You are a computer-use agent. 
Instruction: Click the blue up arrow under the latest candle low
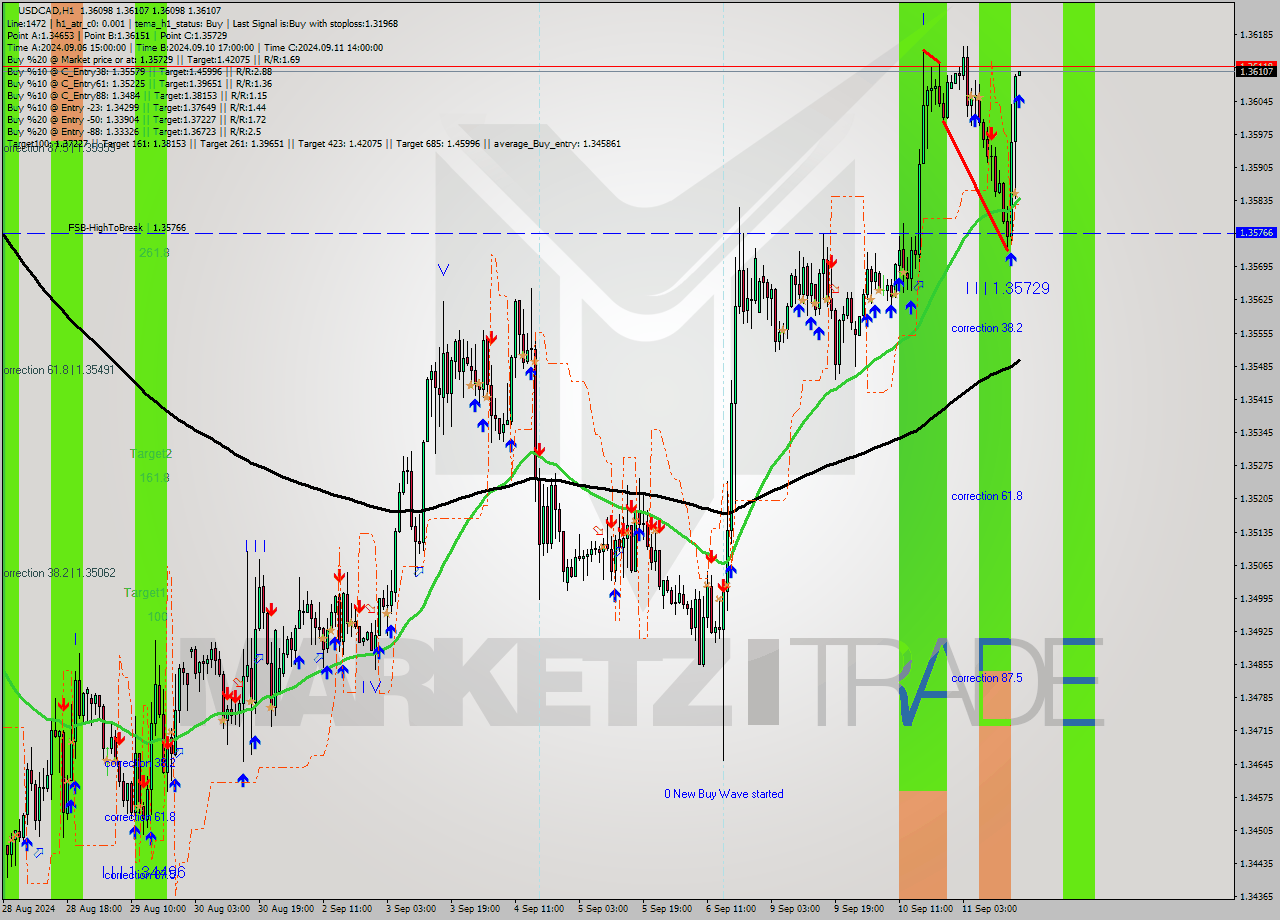[x=1011, y=259]
